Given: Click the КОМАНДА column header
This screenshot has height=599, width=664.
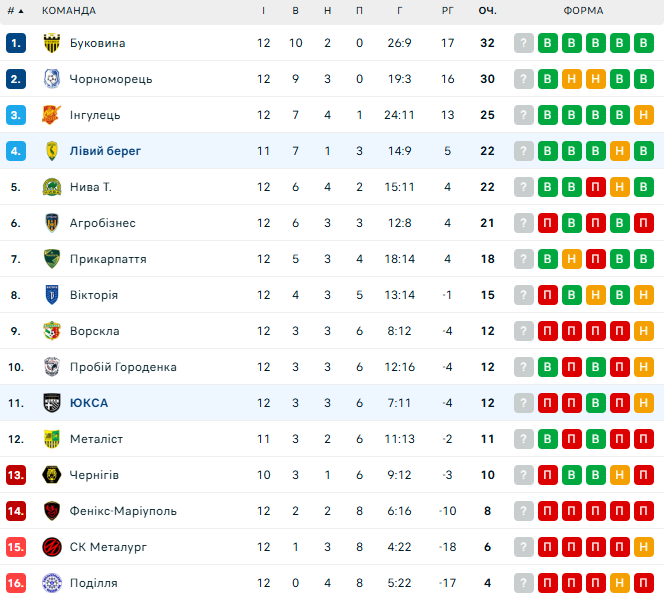Looking at the screenshot, I should coord(69,11).
